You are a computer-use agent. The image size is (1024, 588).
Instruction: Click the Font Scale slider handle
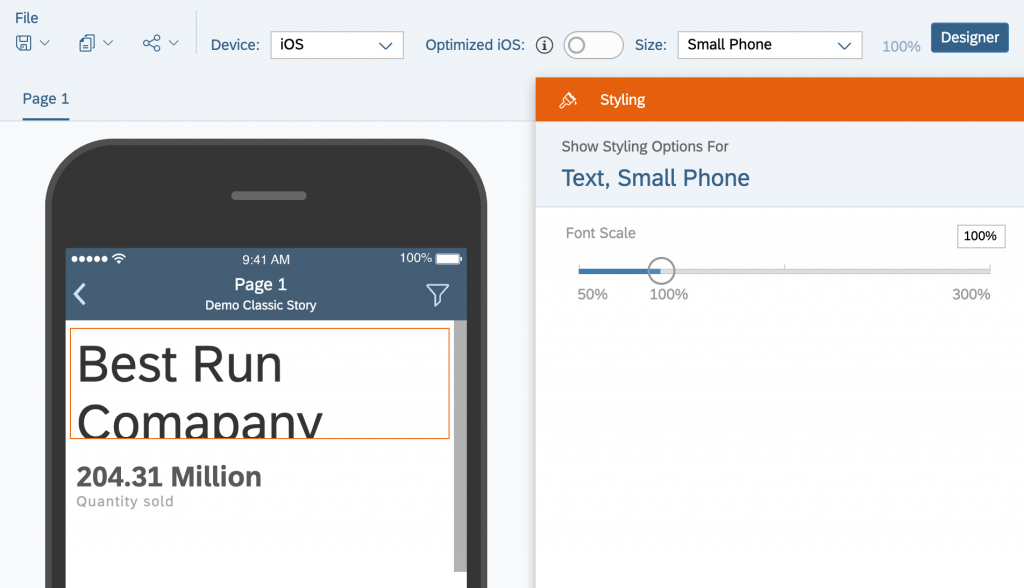click(661, 270)
